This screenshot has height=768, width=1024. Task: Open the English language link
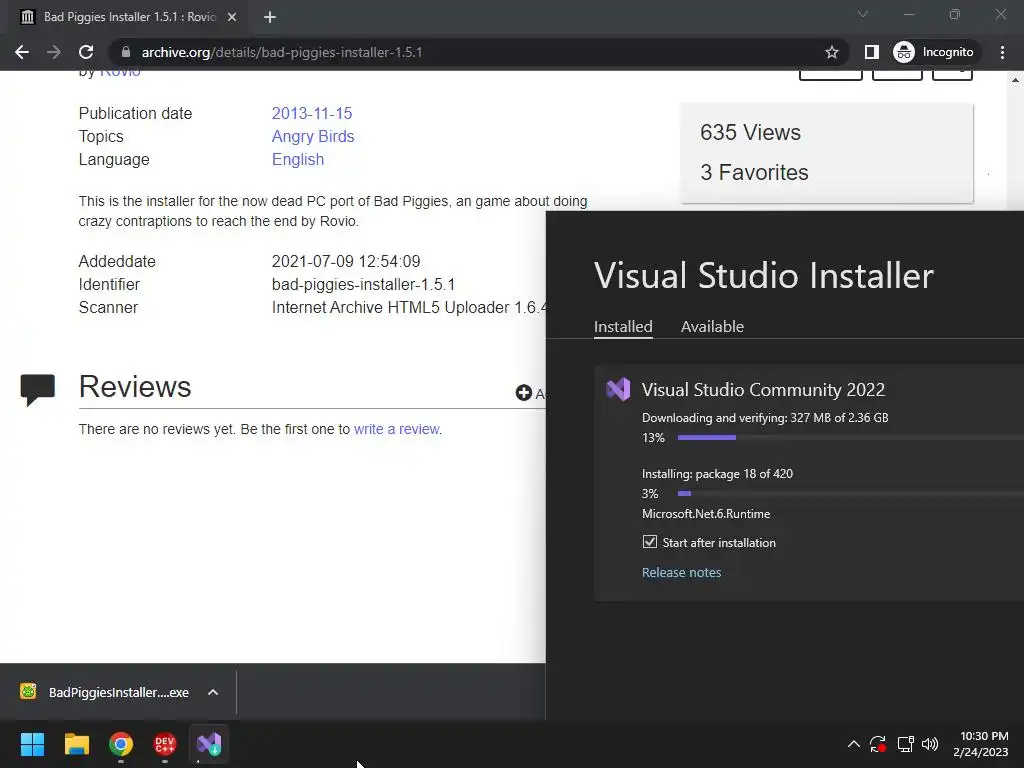298,159
